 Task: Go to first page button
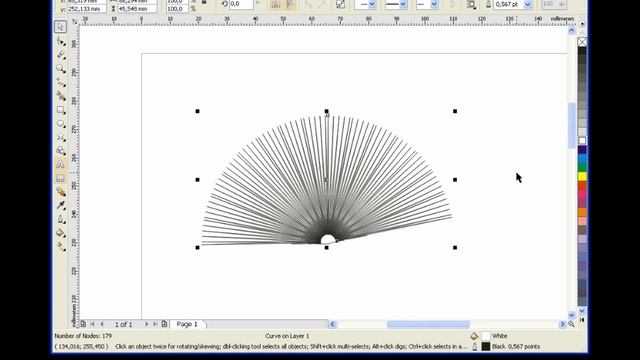[93, 324]
